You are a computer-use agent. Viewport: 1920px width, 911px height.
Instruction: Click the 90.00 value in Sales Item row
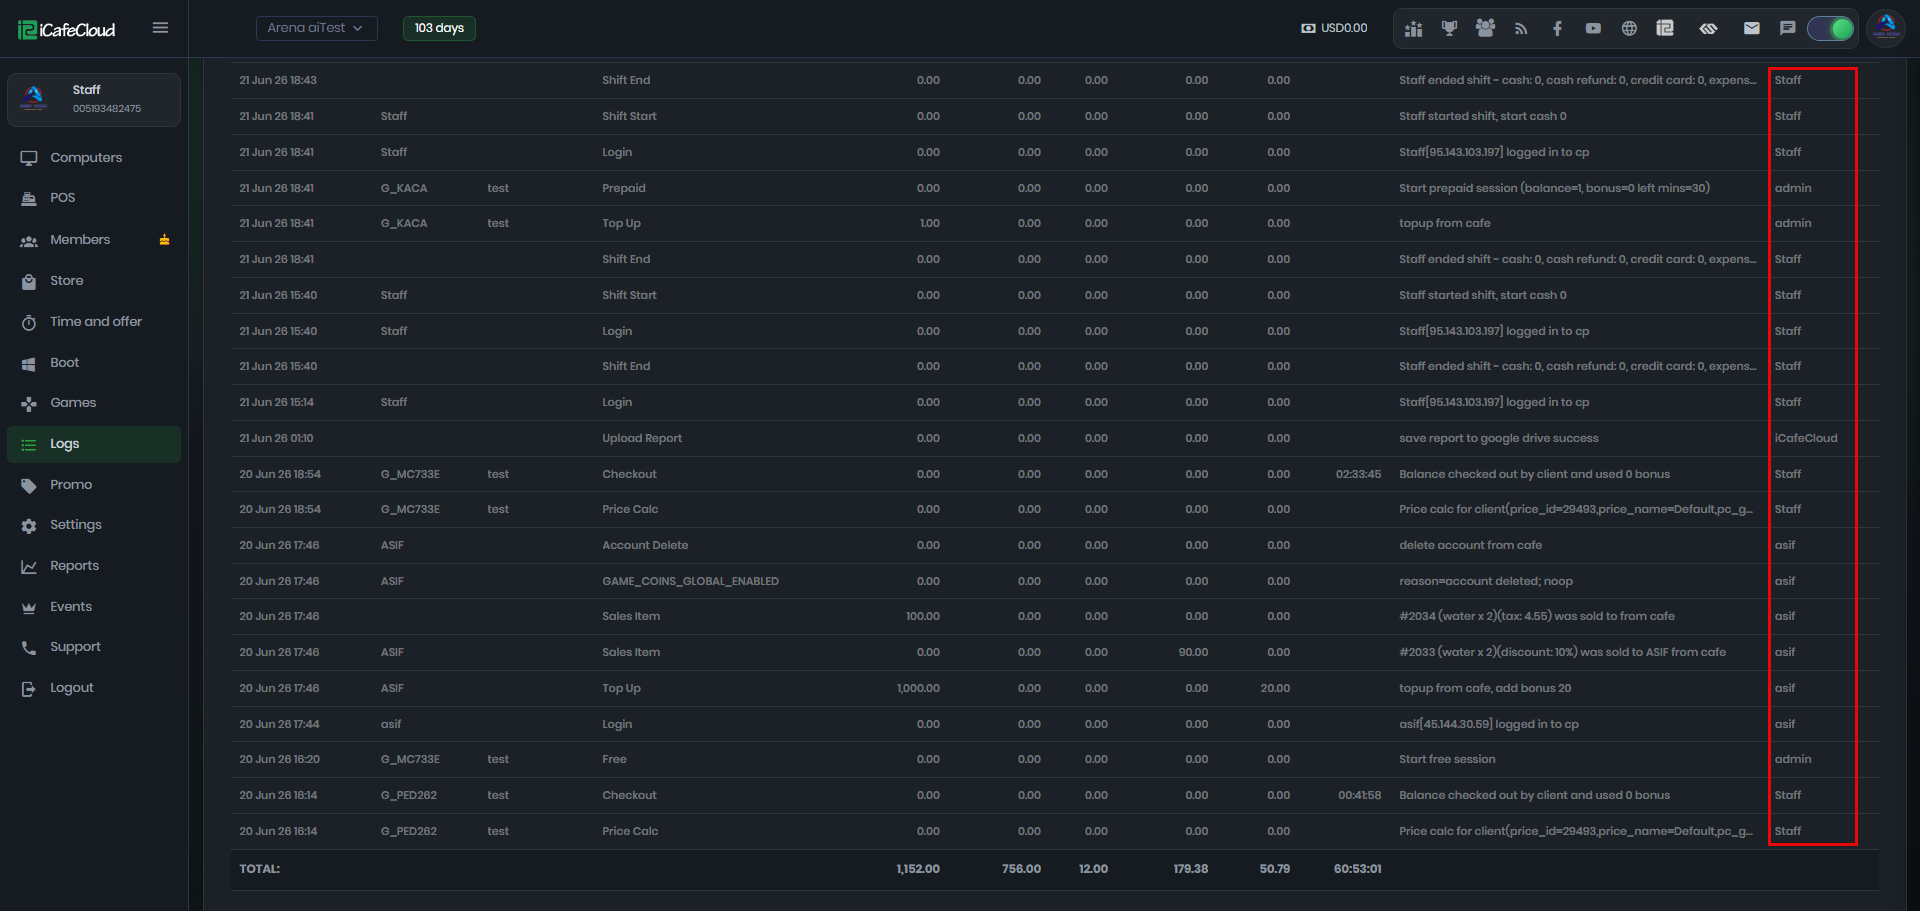click(1193, 652)
